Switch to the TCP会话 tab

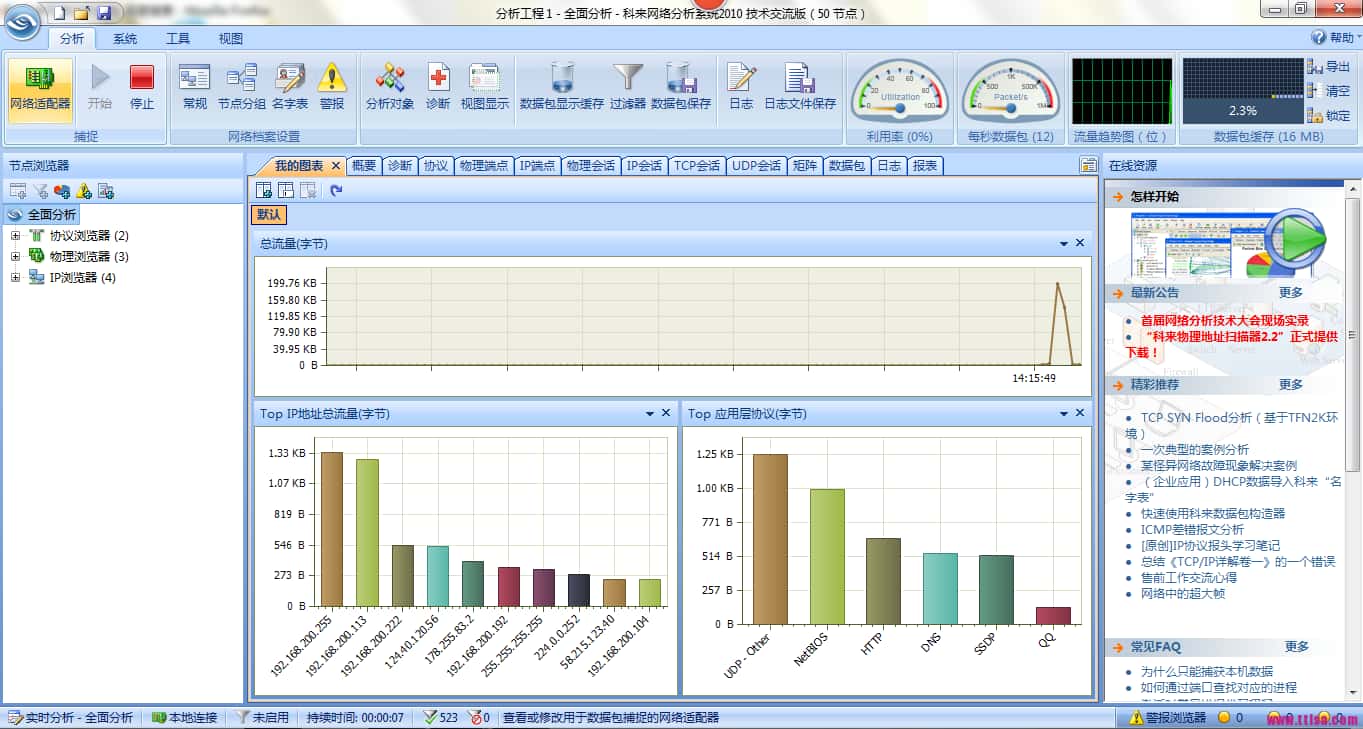(697, 166)
